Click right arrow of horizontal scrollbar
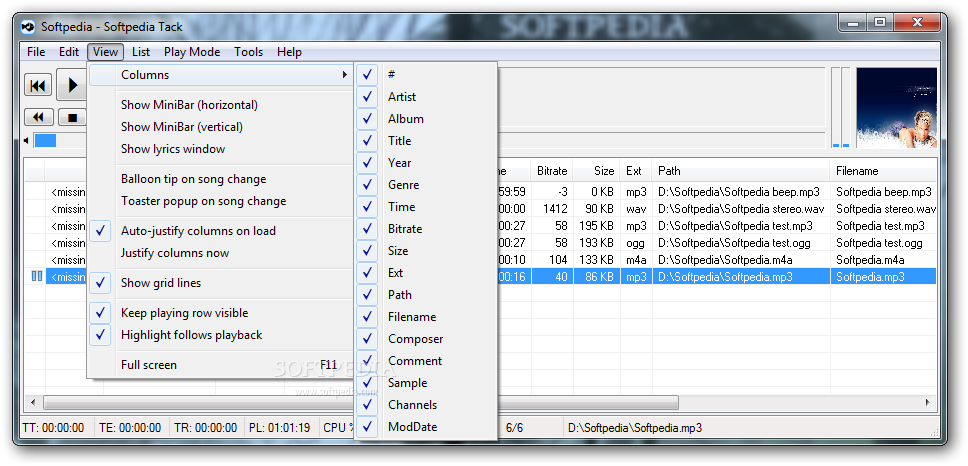 coord(928,402)
